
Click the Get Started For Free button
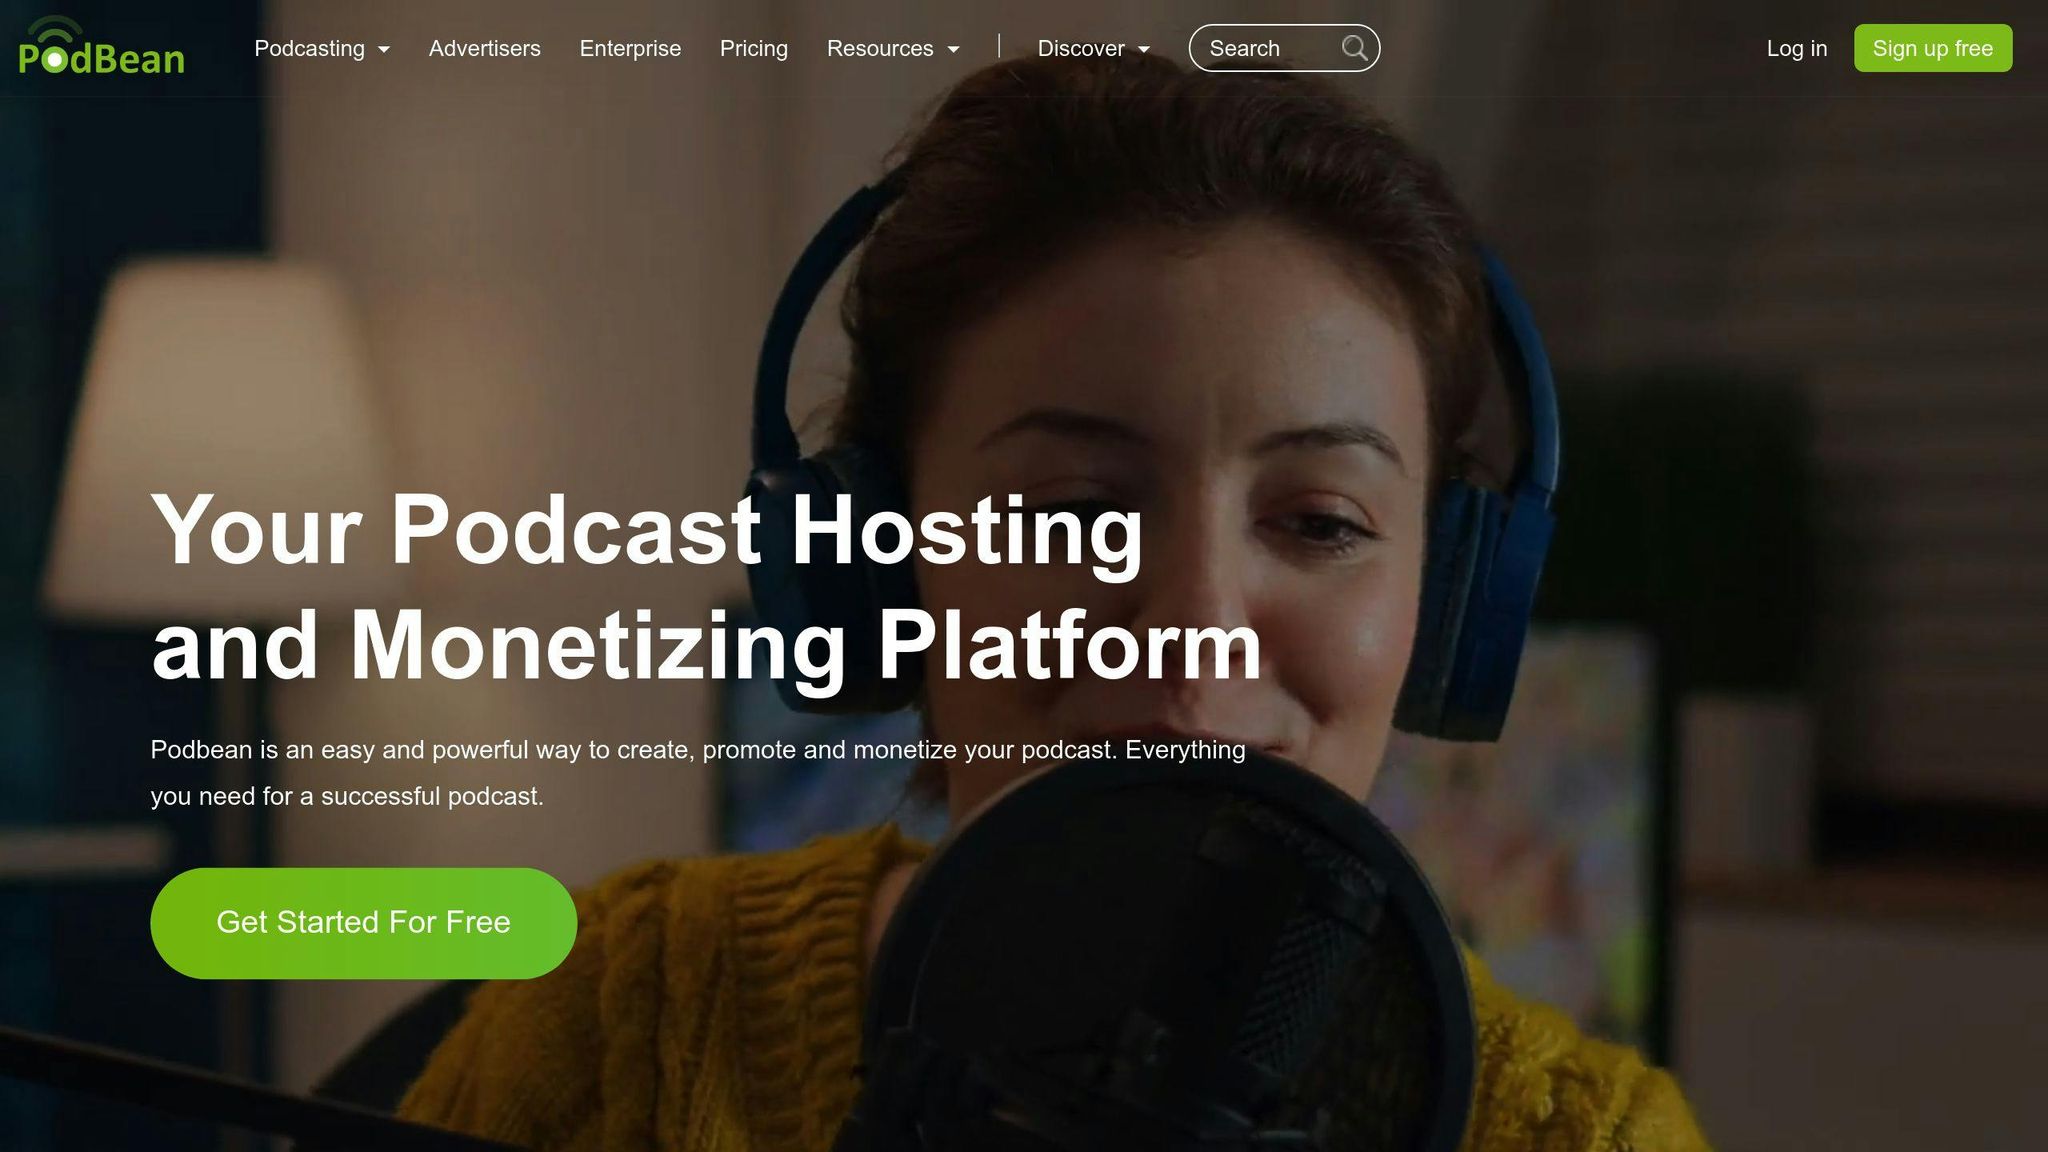tap(363, 922)
